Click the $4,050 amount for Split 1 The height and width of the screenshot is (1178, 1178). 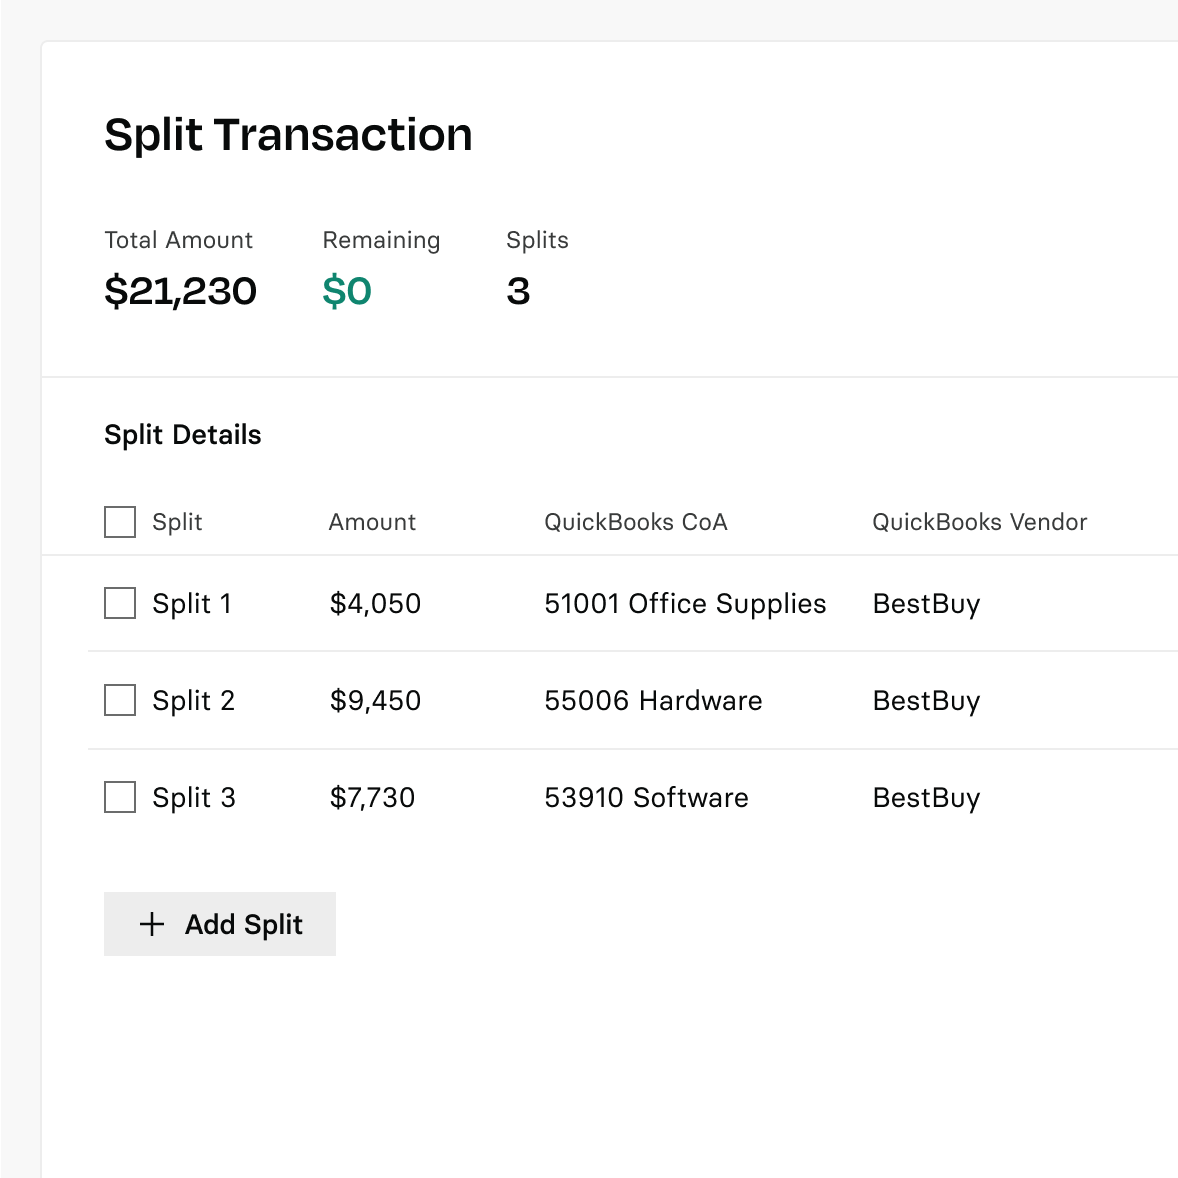click(375, 604)
